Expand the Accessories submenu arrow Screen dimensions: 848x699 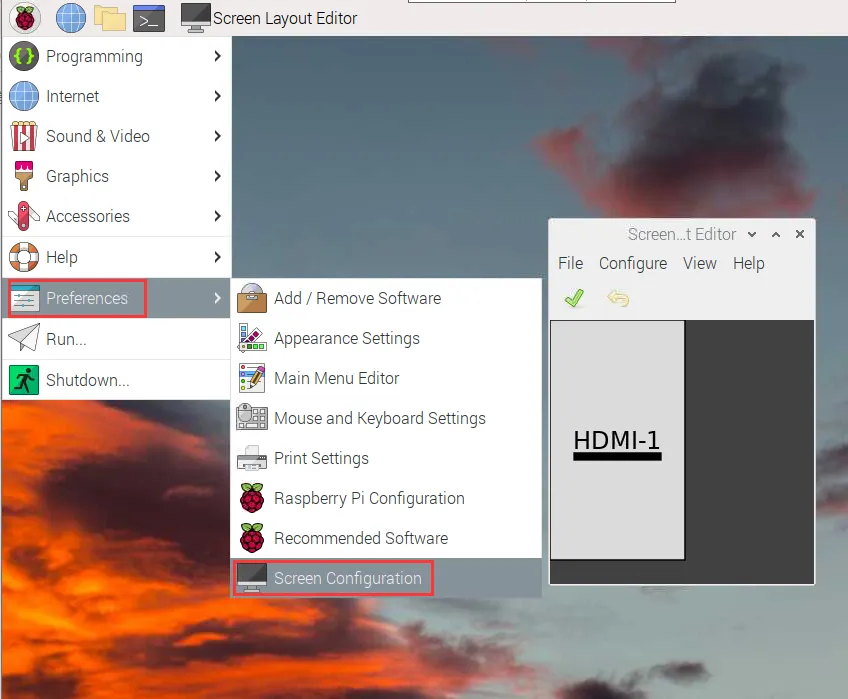(217, 216)
